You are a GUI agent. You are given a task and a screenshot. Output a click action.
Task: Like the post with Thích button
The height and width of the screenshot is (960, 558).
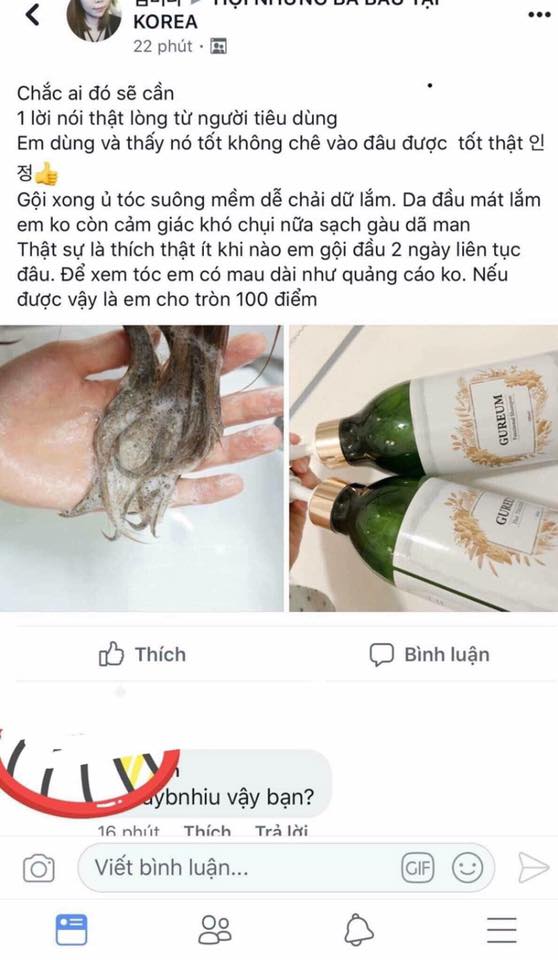[x=142, y=654]
